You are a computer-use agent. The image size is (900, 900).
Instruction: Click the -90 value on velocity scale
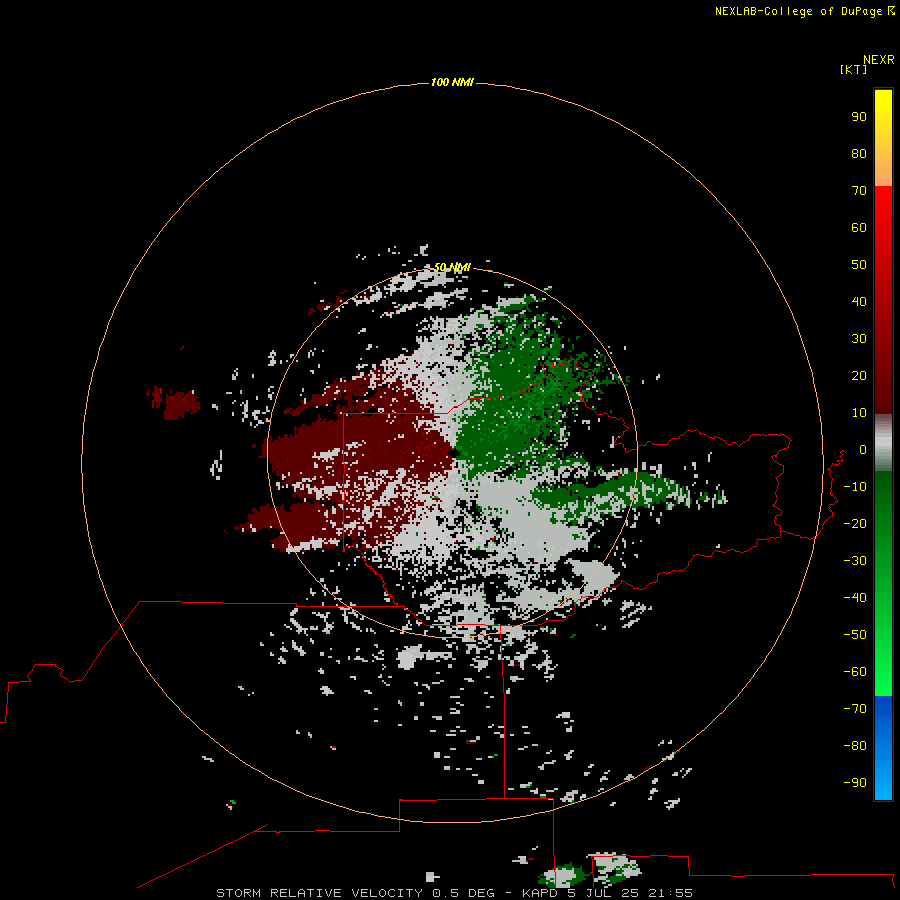[x=855, y=783]
